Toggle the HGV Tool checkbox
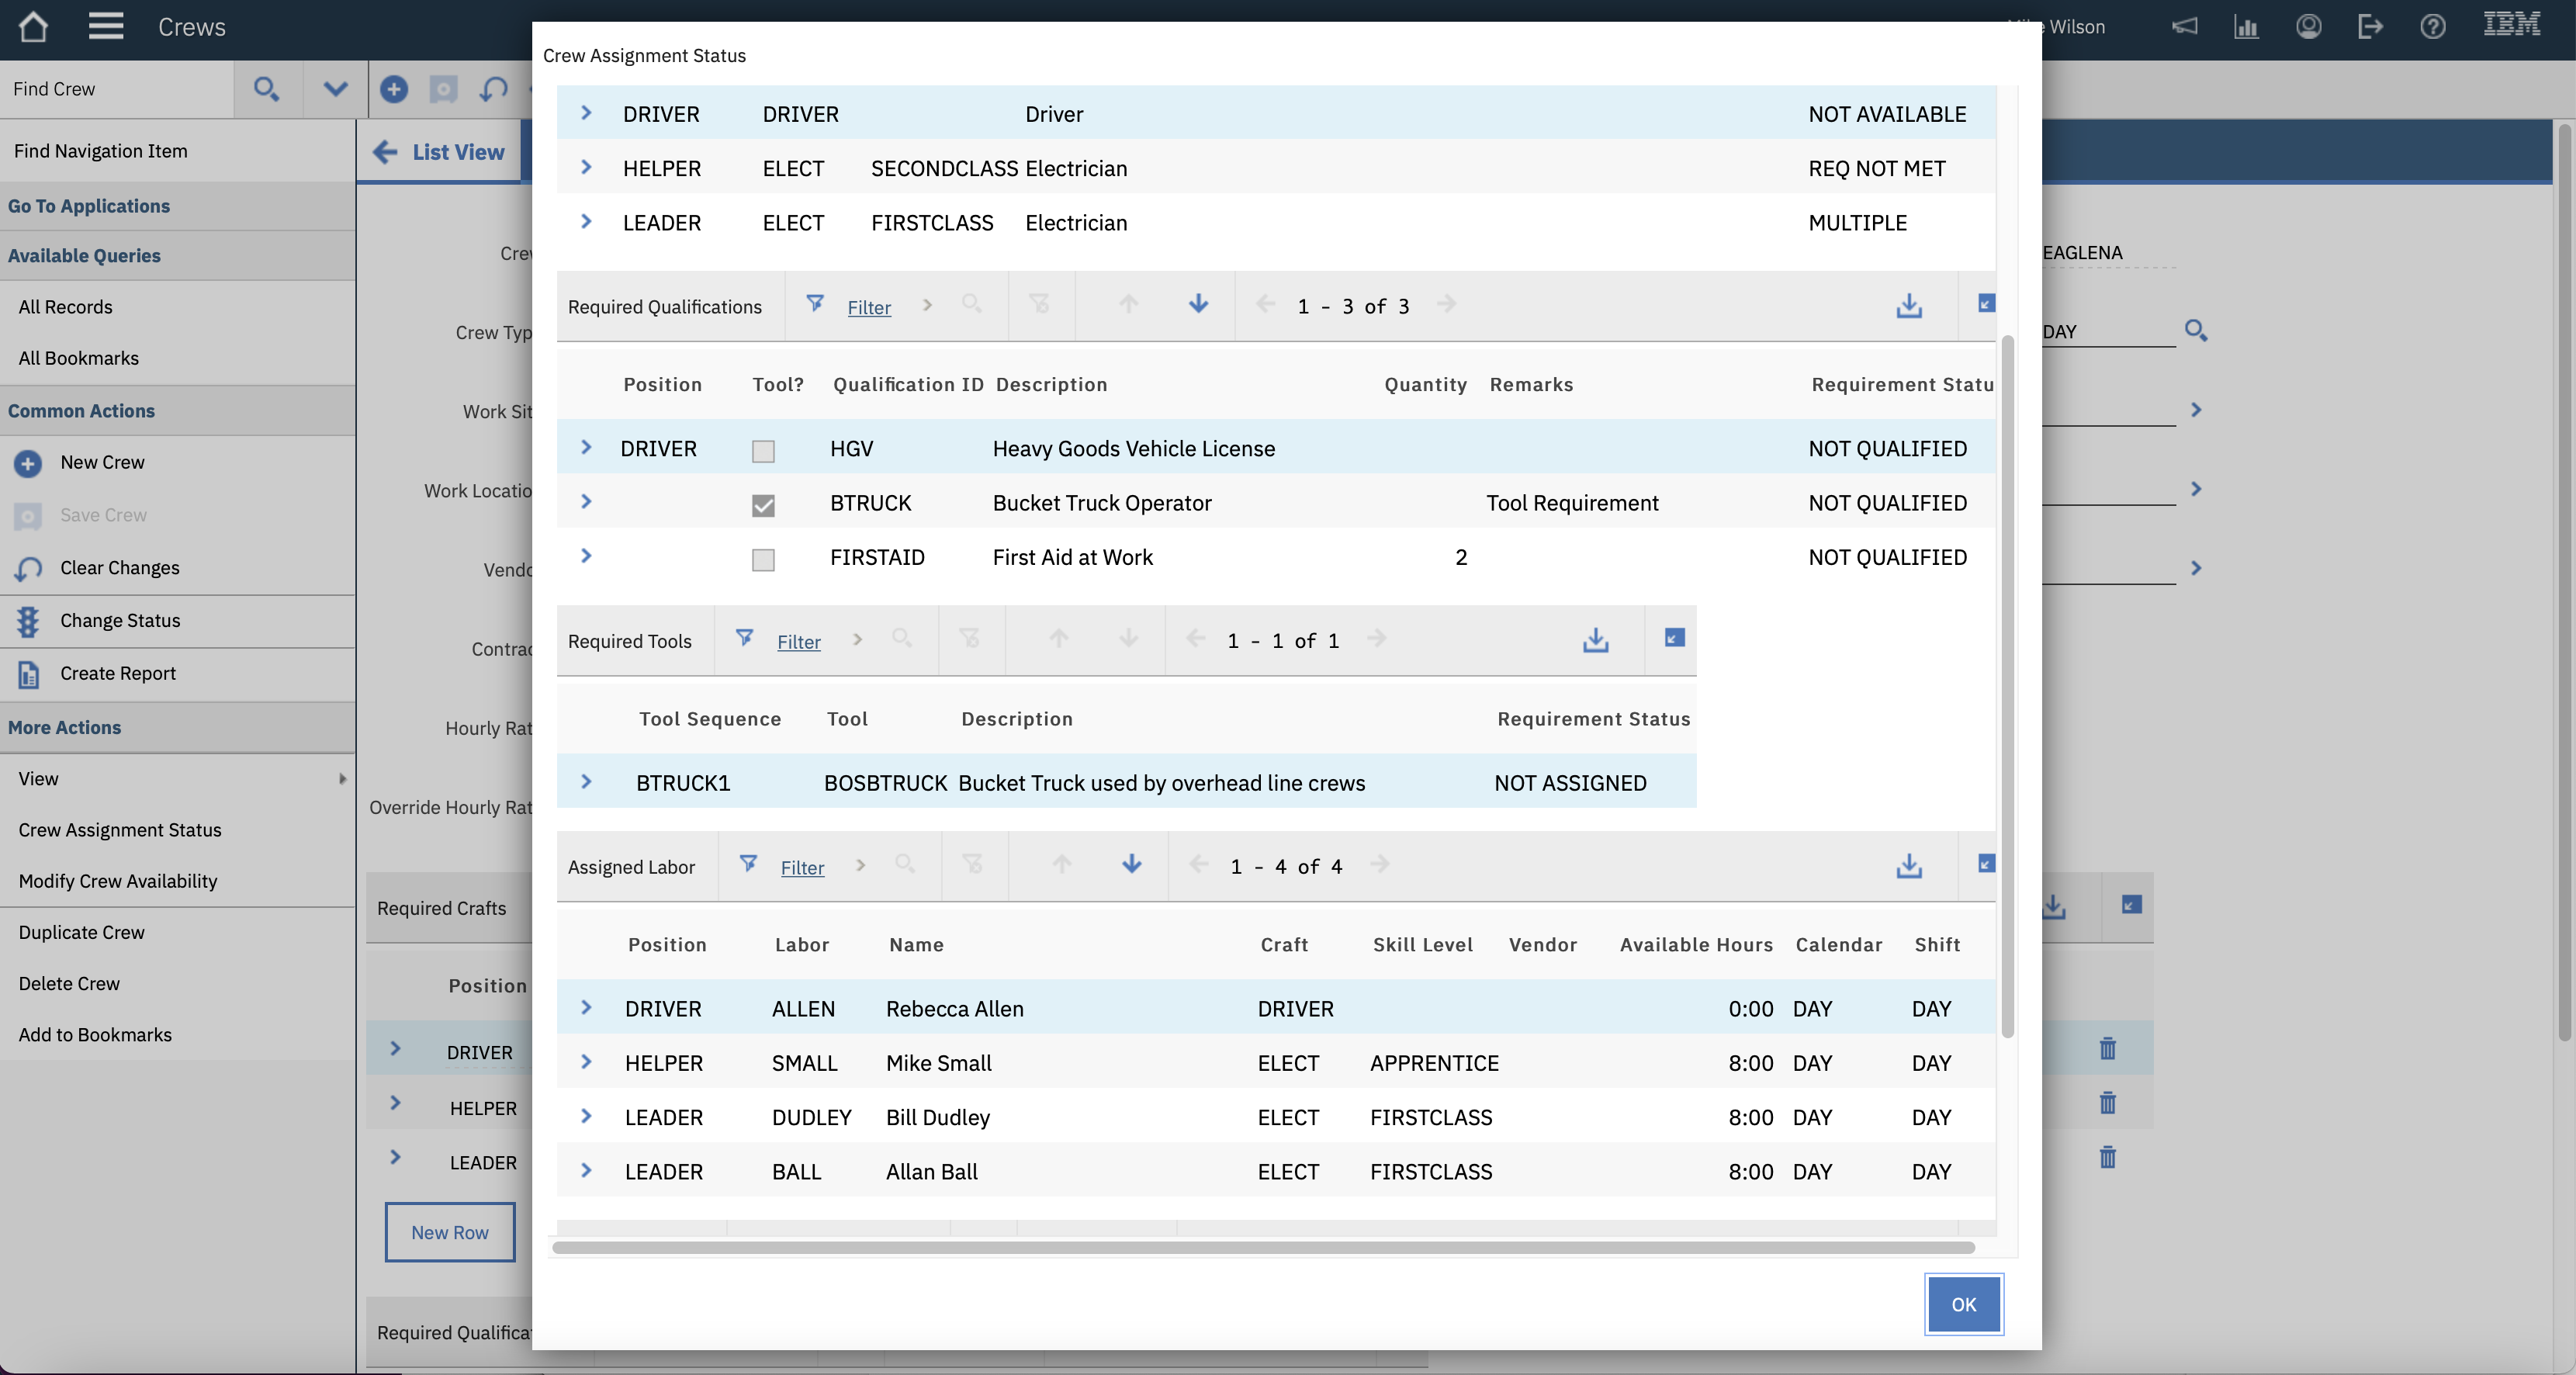This screenshot has height=1375, width=2576. (x=763, y=451)
